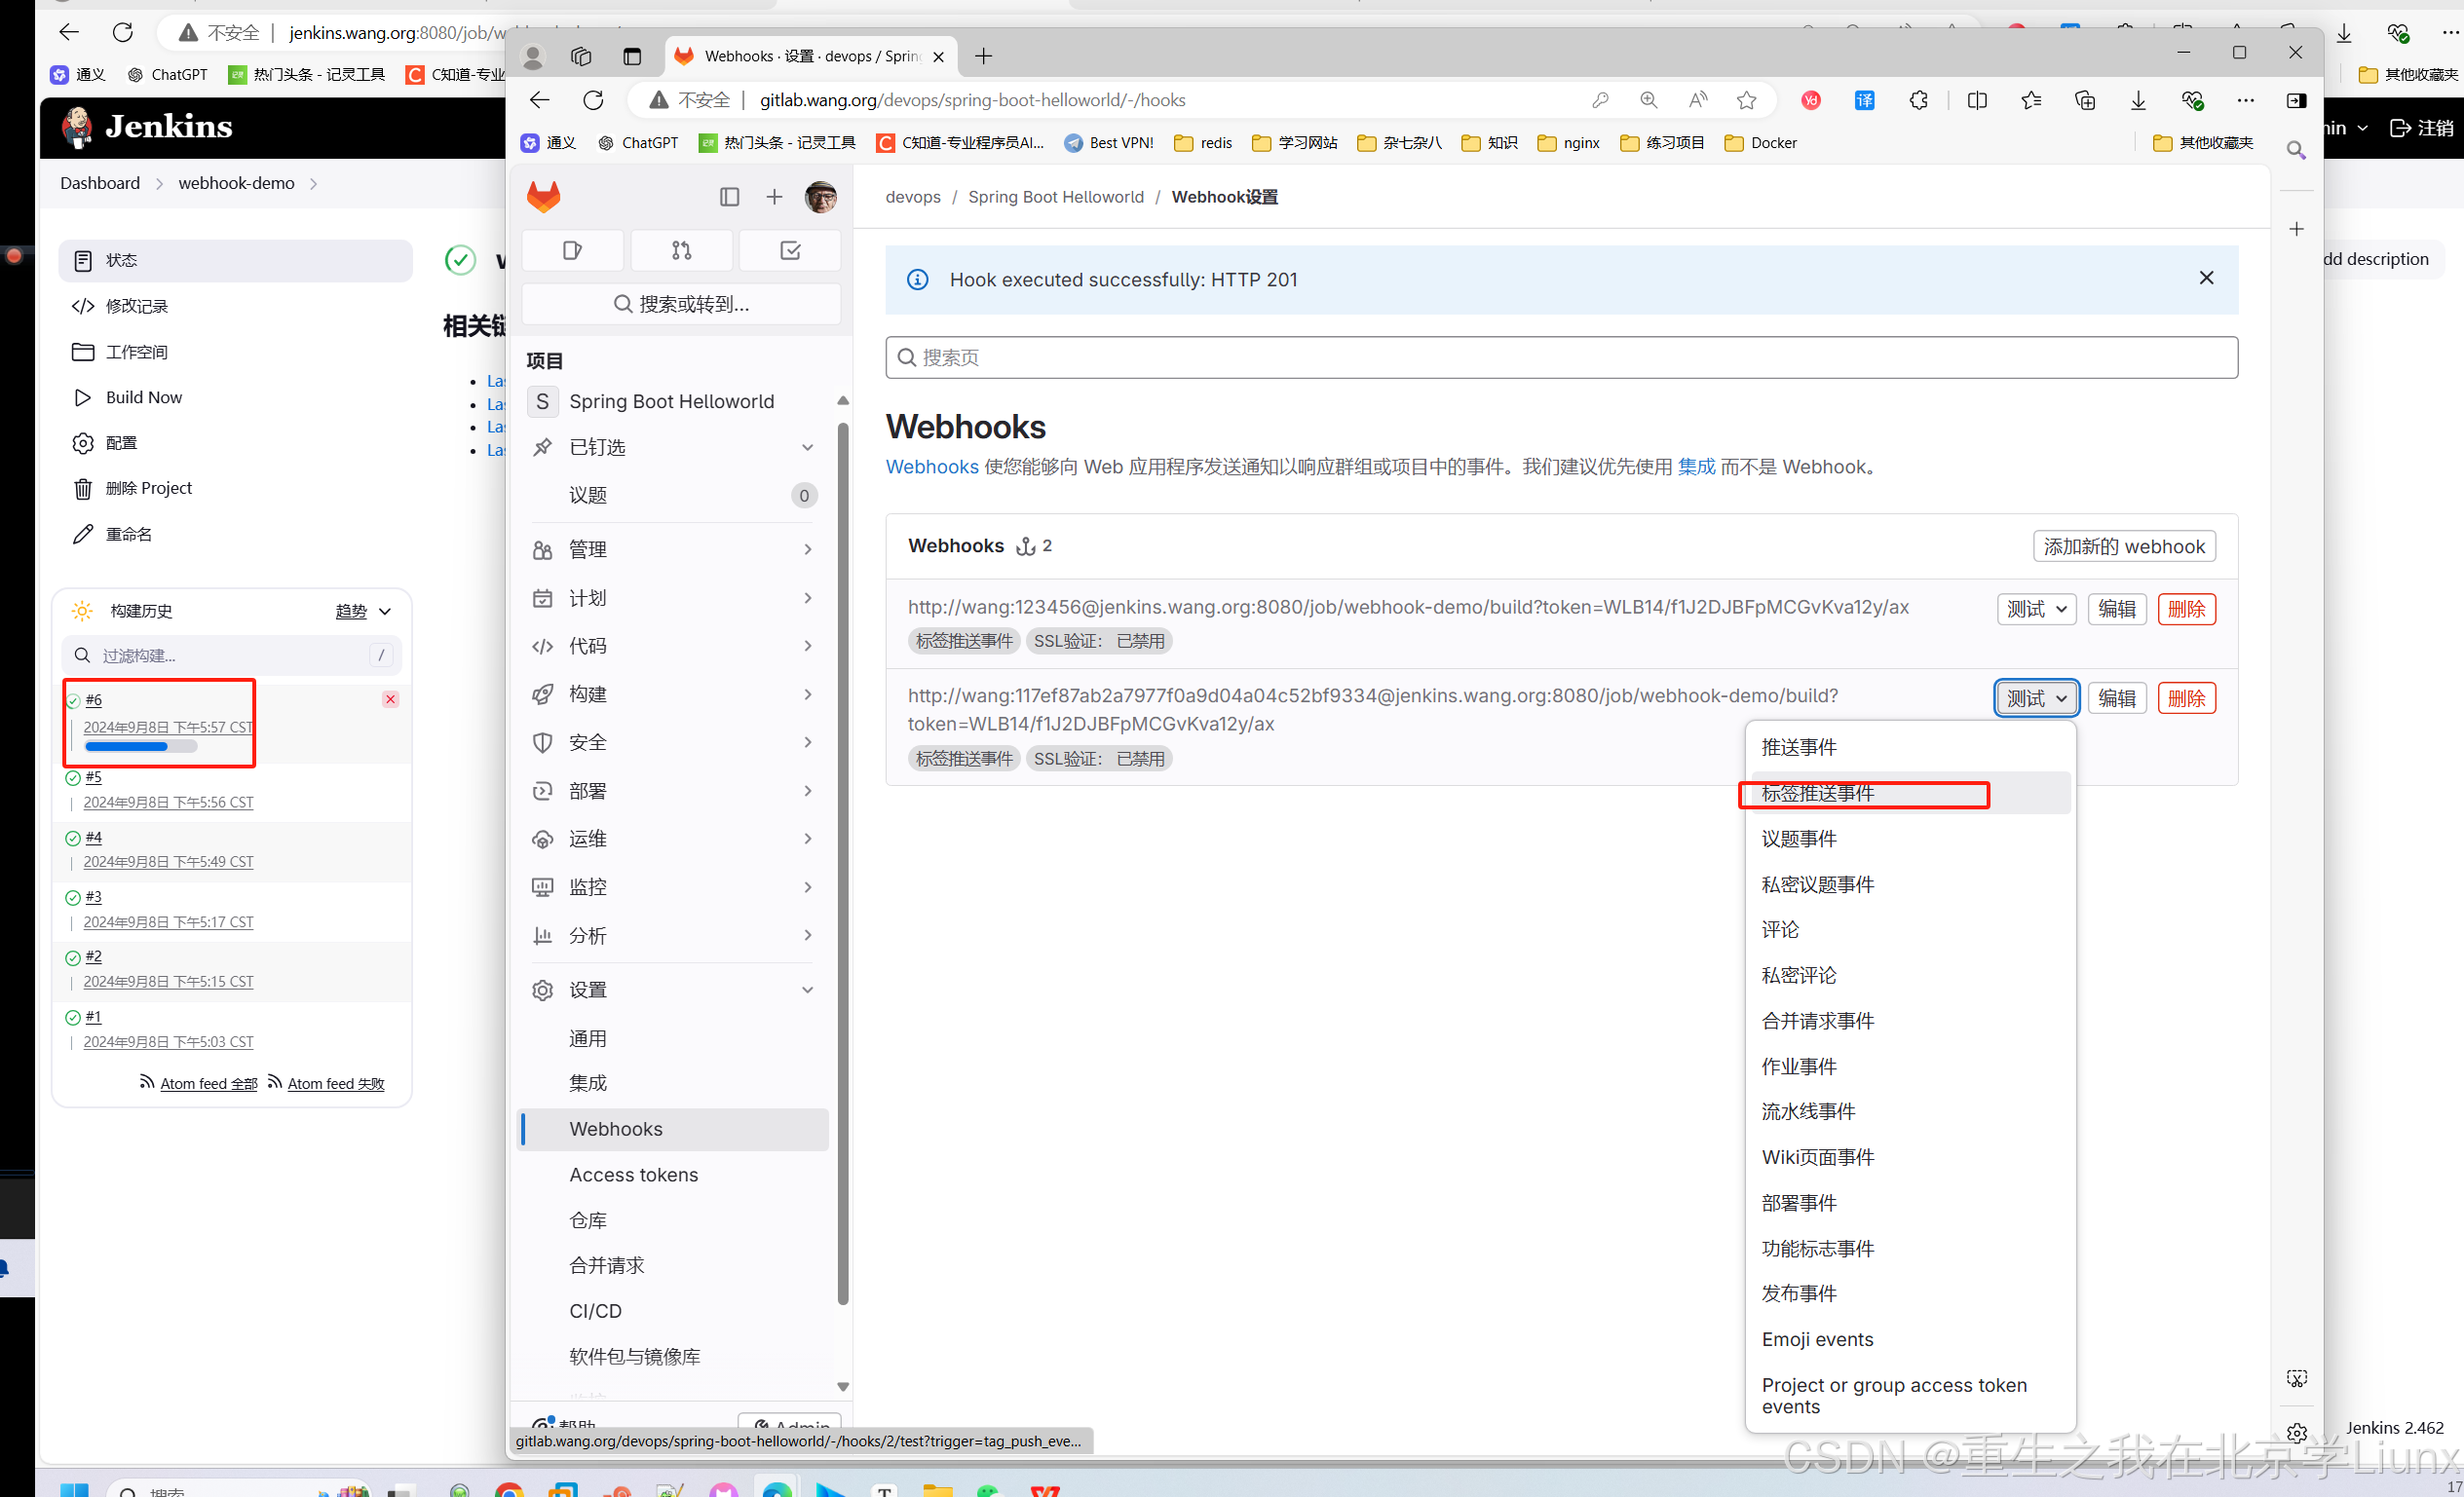Dismiss the Hook executed successfully alert
The width and height of the screenshot is (2464, 1497).
2206,278
